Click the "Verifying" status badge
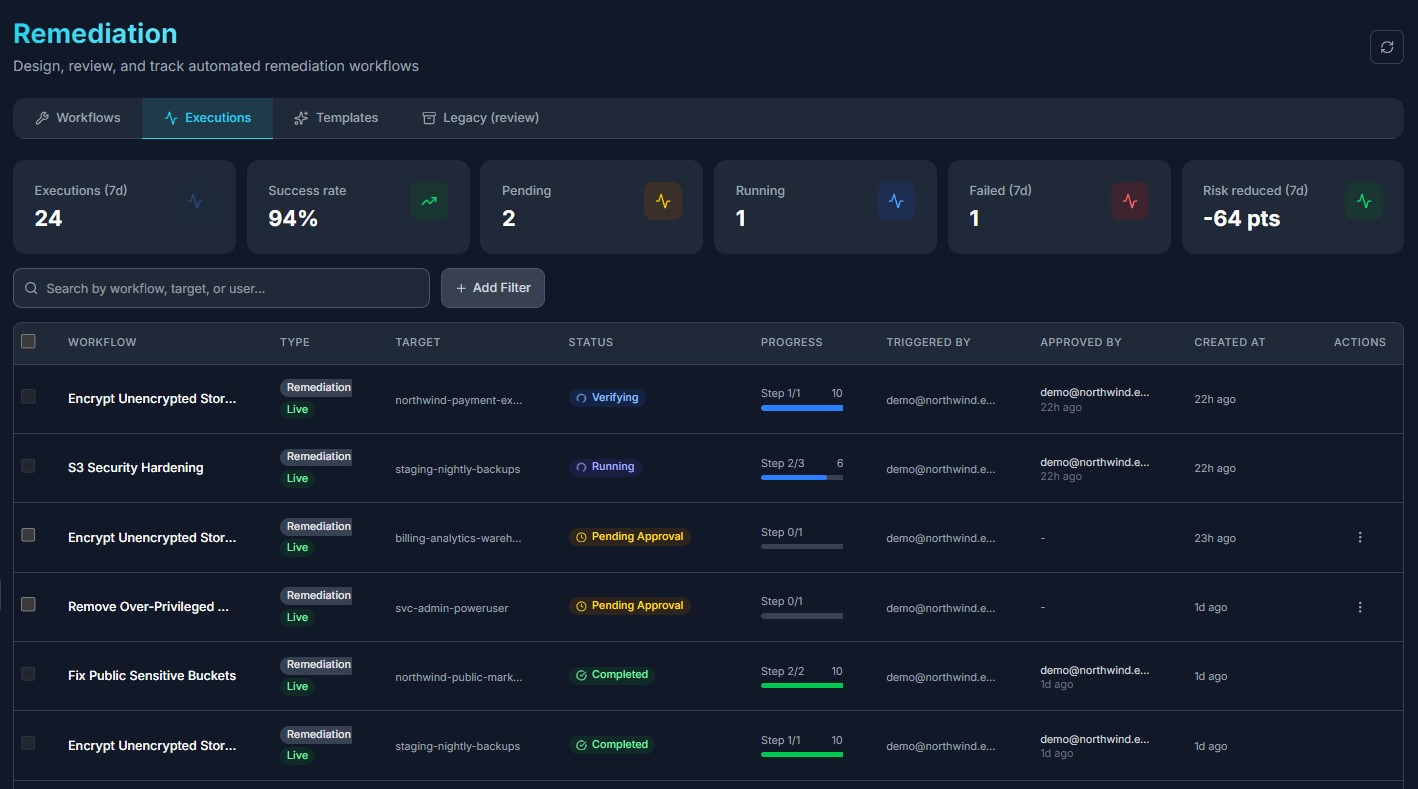 coord(607,398)
